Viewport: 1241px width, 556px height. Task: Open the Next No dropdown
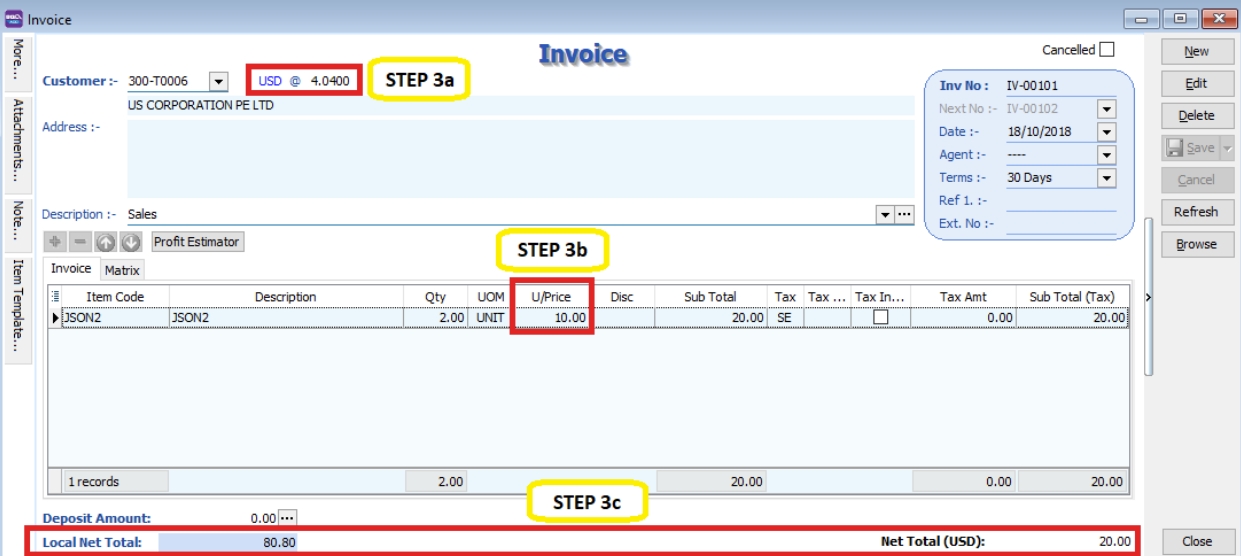pyautogui.click(x=1106, y=108)
